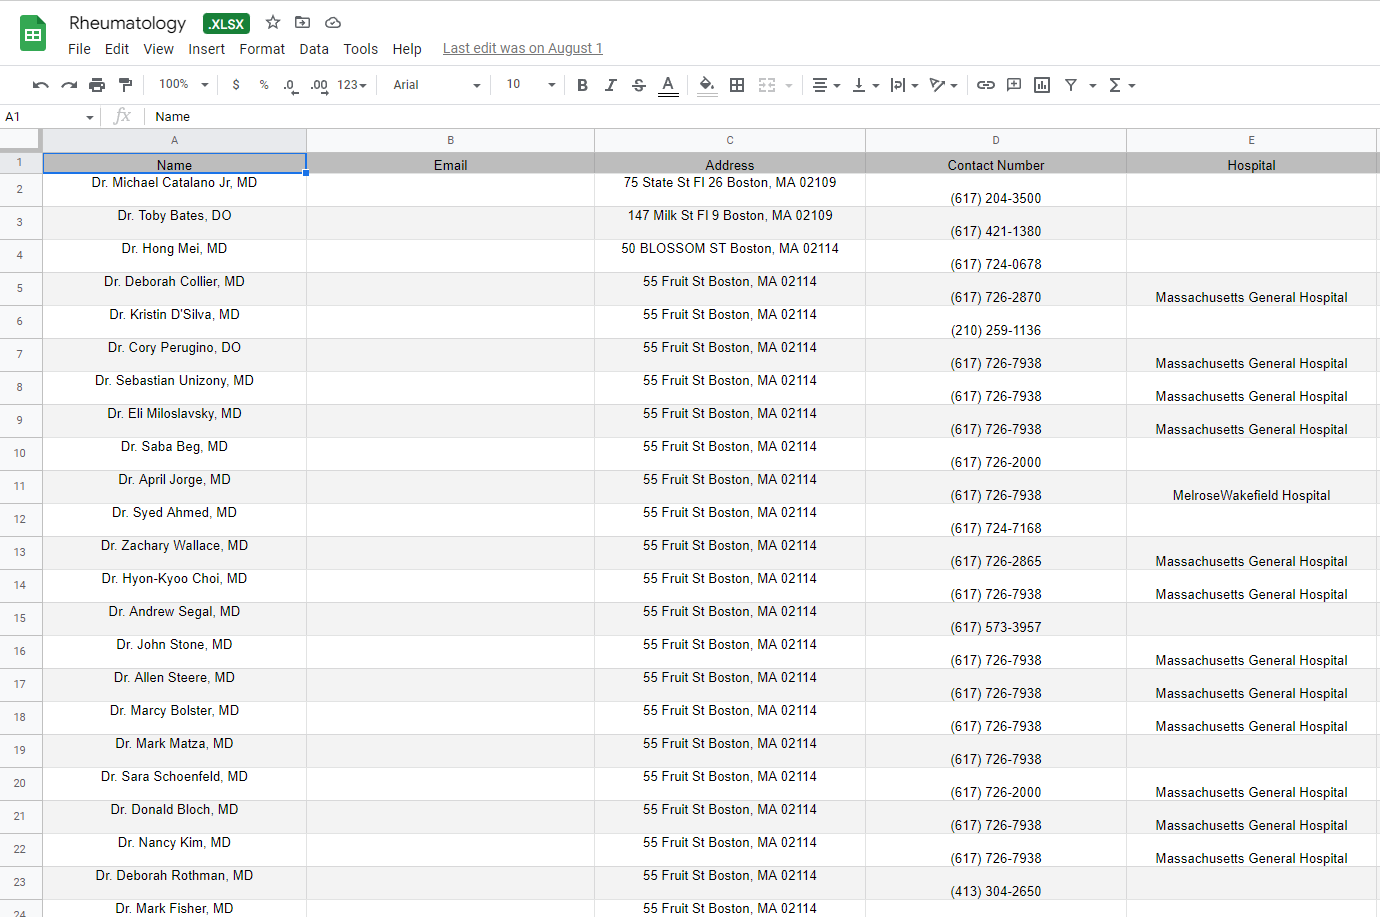Select the cell 'Dr. Hyon-Kyoo Choi, MD'
This screenshot has height=917, width=1380.
[174, 586]
